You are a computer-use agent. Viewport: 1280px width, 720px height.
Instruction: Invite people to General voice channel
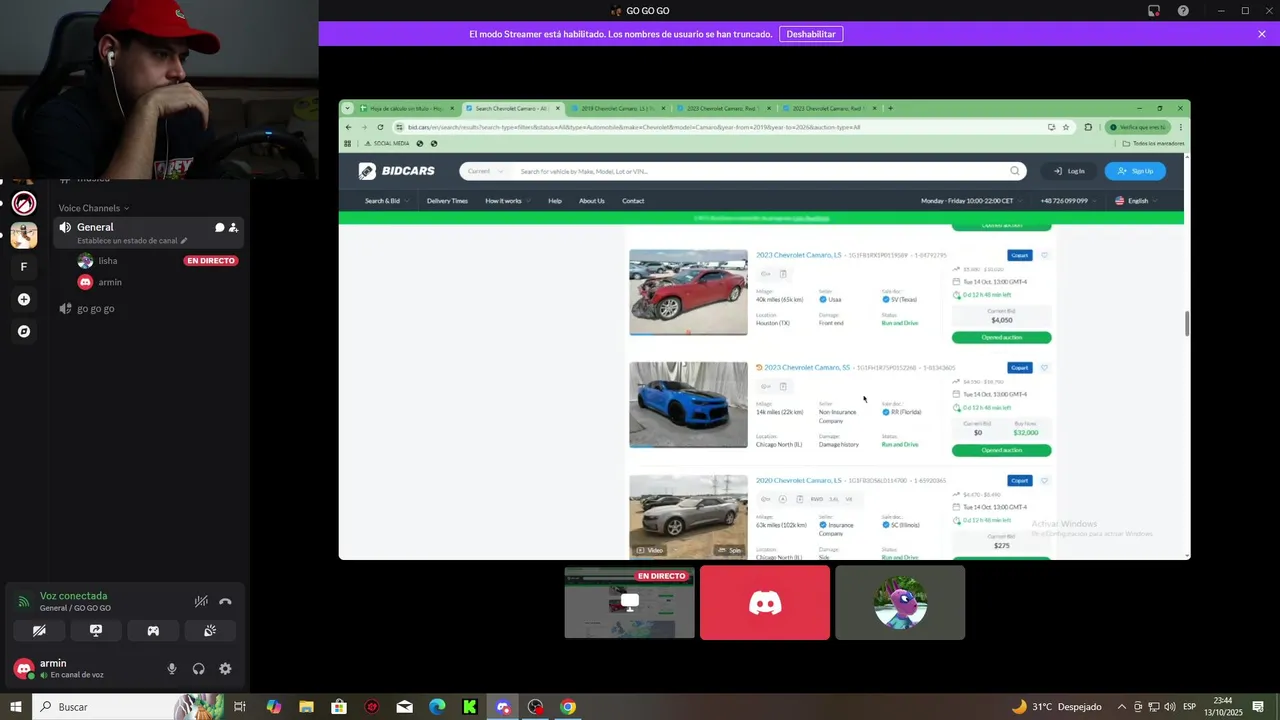[233, 228]
